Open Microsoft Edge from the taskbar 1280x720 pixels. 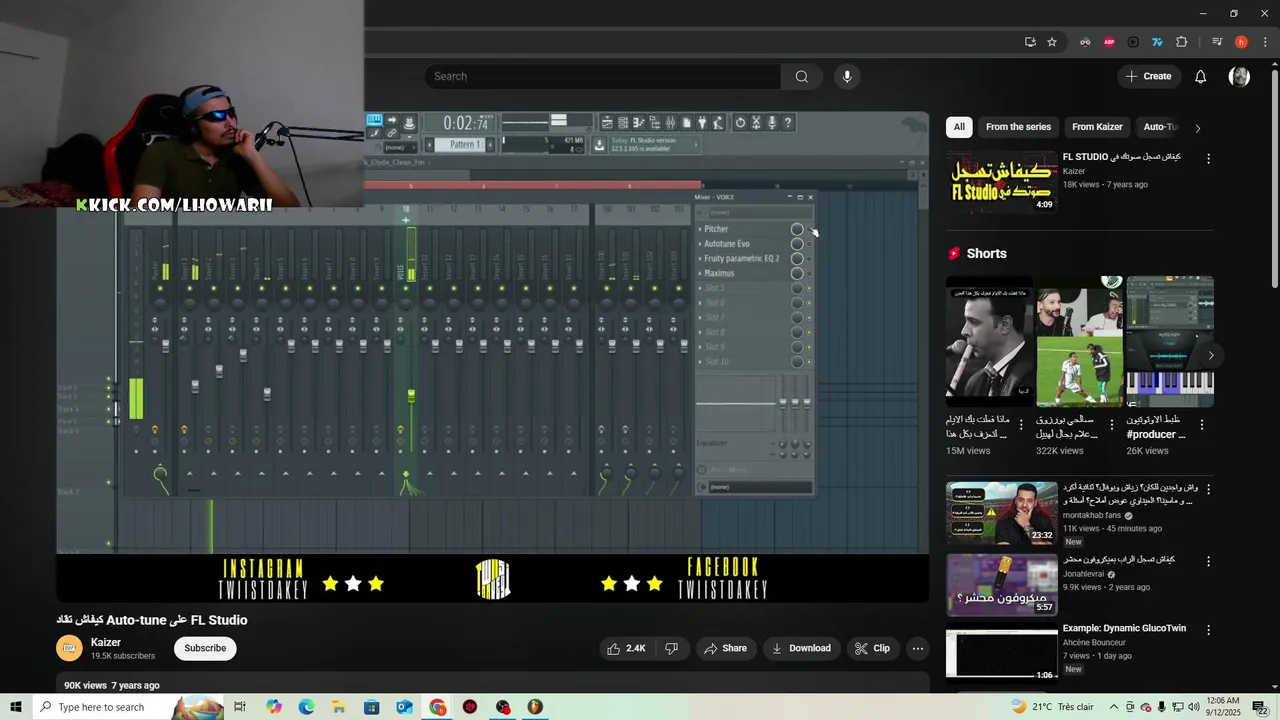306,707
